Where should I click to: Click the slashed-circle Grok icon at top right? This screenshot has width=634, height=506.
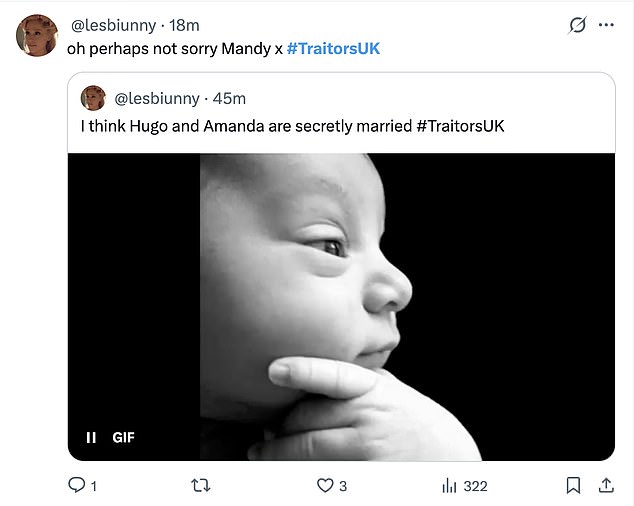point(577,26)
